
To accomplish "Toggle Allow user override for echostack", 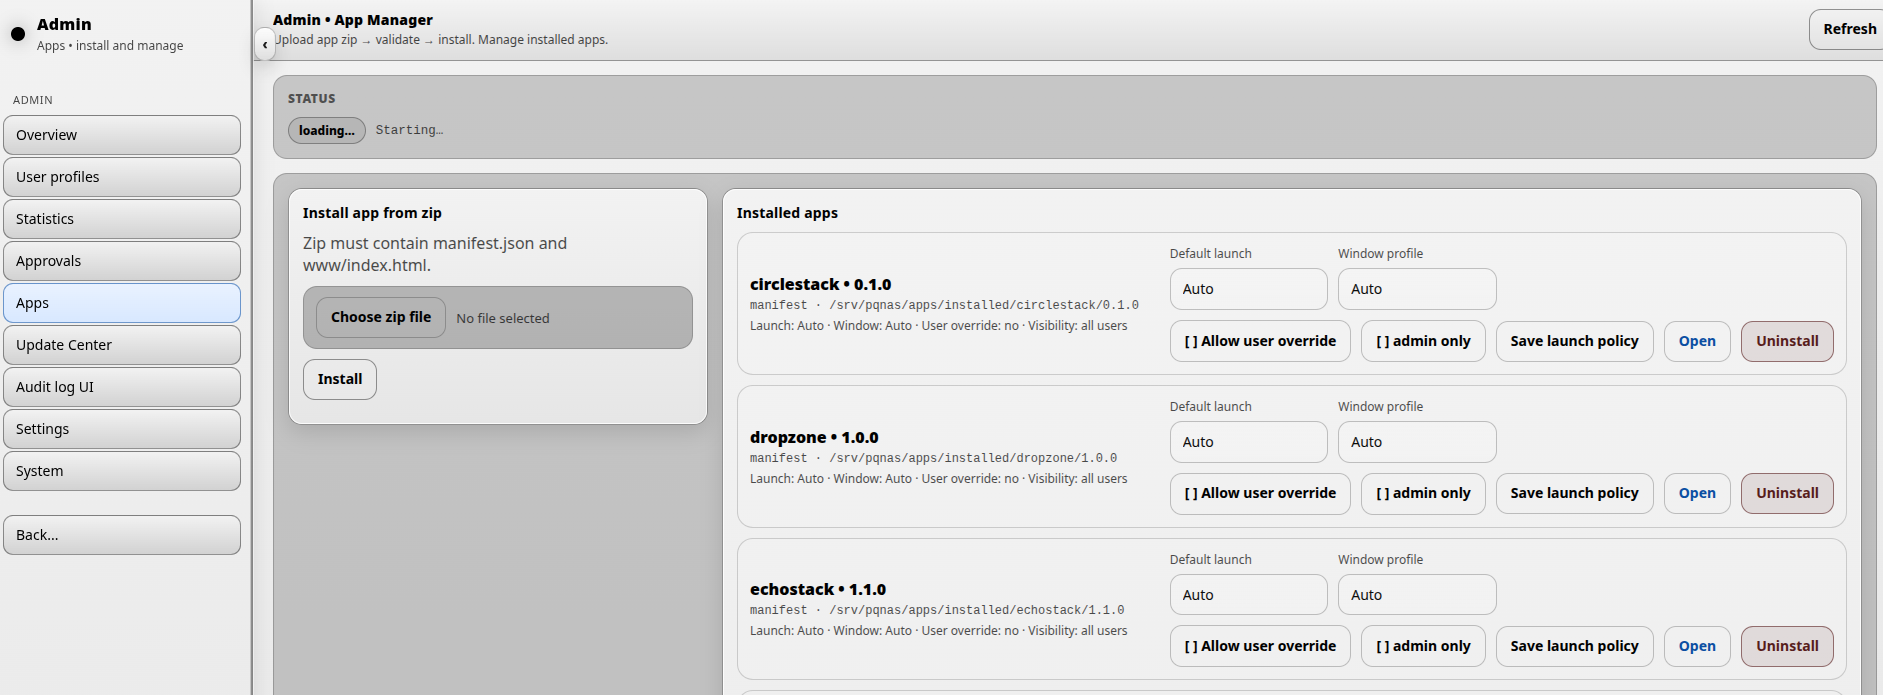I will coord(1260,646).
